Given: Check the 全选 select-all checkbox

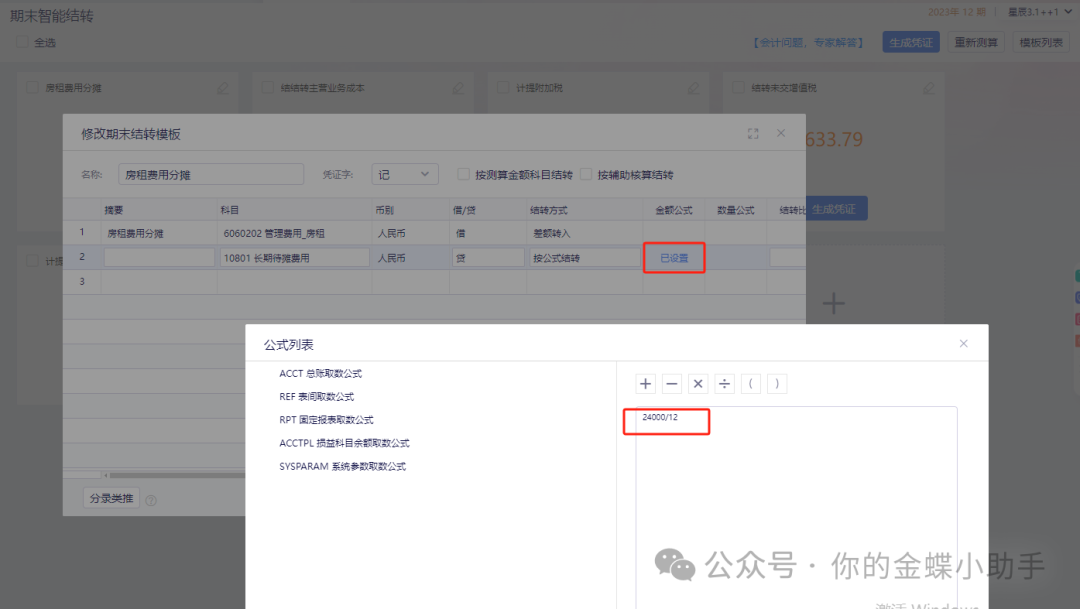Looking at the screenshot, I should 22,43.
